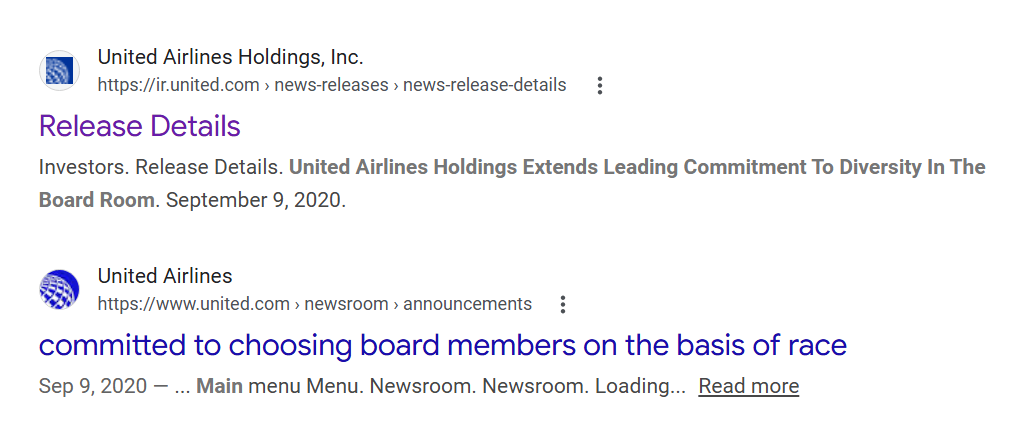
Task: Click the "September 9, 2020" date in first snippet
Action: [255, 200]
